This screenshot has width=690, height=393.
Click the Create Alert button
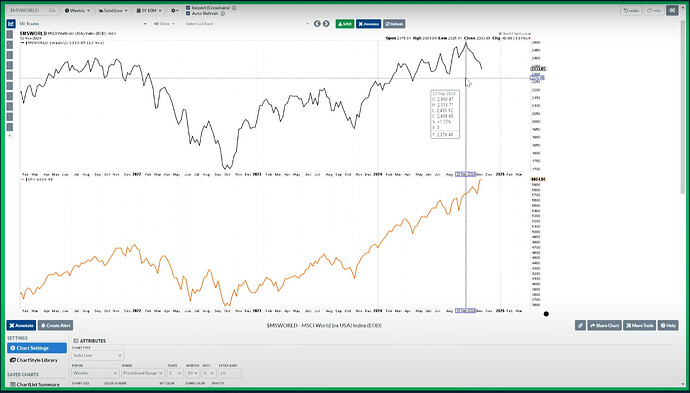[55, 326]
